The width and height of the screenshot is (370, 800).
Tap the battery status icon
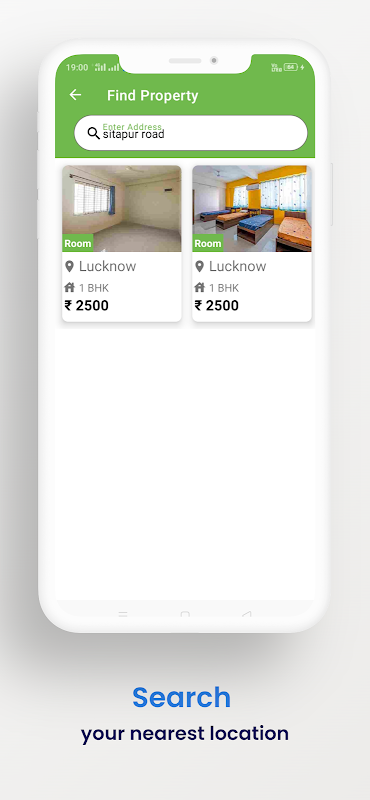tap(290, 67)
